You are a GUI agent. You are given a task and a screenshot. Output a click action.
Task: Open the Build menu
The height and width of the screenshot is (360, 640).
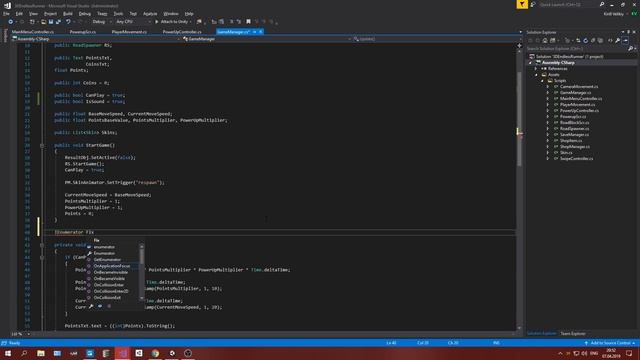coord(68,14)
